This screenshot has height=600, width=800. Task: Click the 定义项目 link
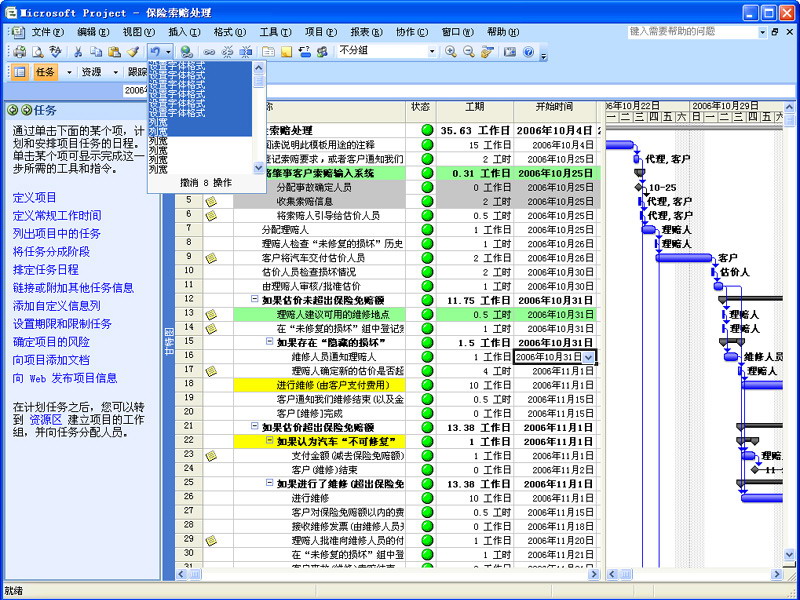point(34,198)
